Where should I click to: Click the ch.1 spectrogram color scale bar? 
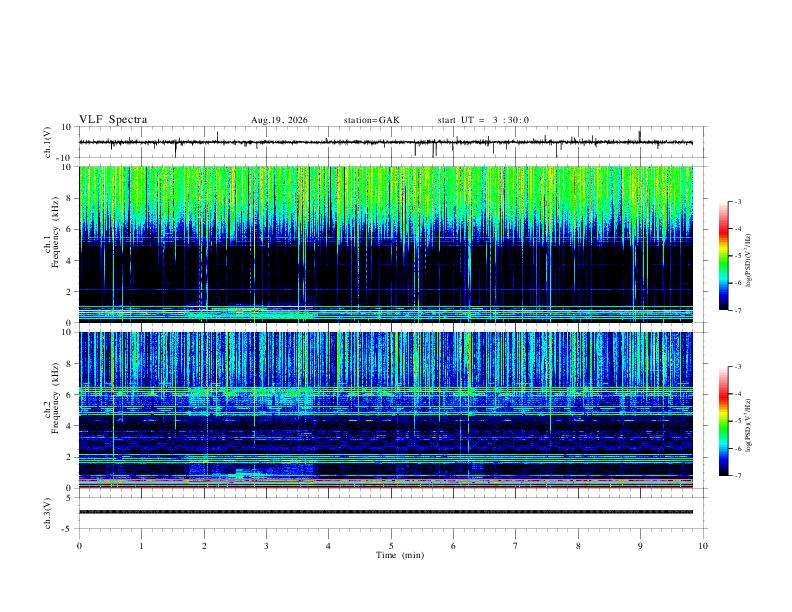coord(723,256)
